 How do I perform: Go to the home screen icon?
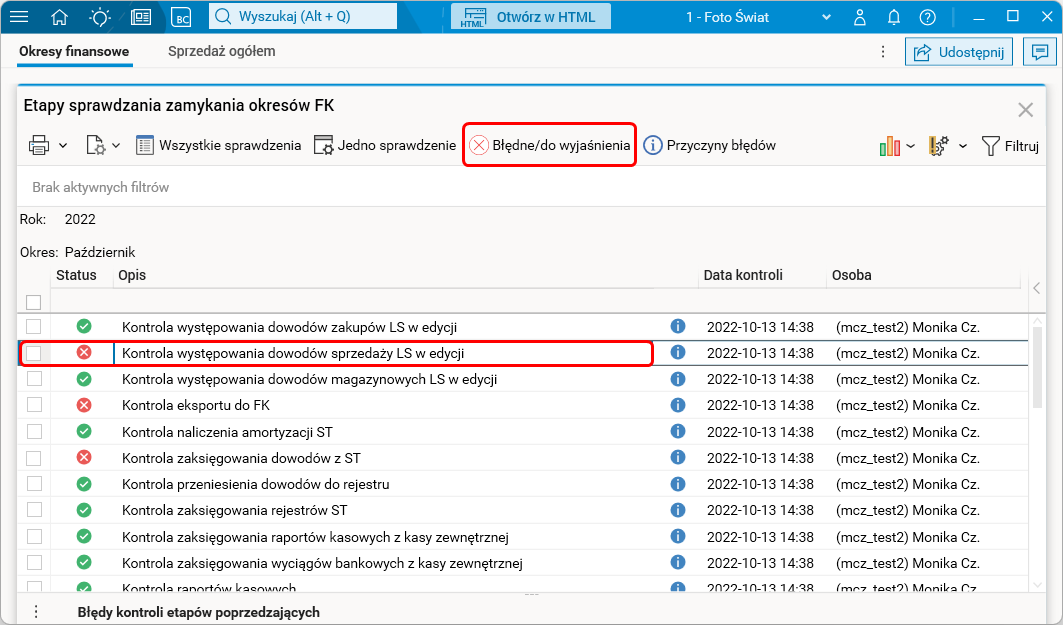pos(60,17)
